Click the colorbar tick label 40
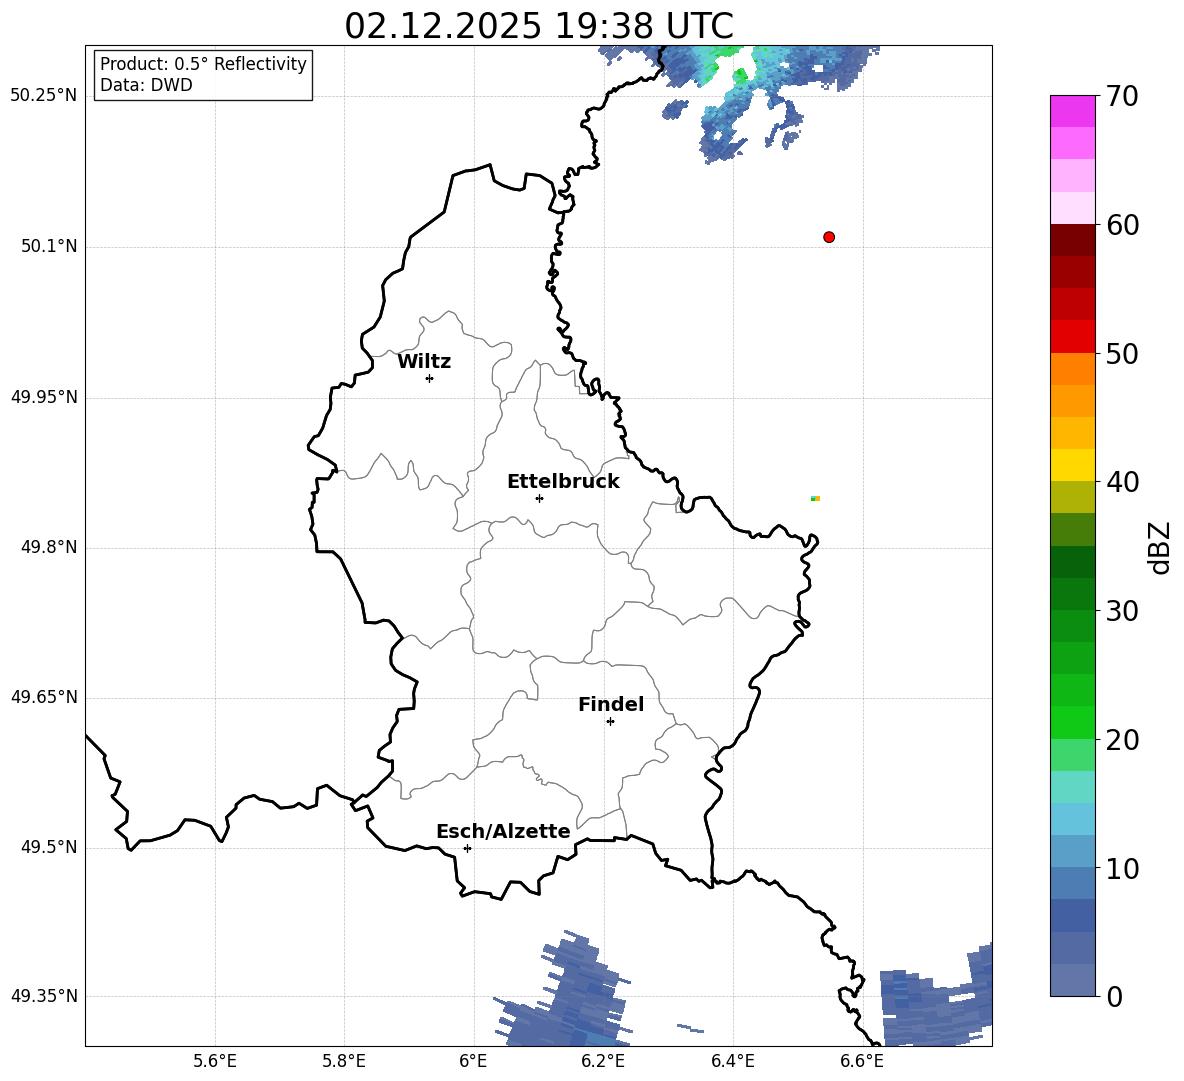Image resolution: width=1184 pixels, height=1081 pixels. pyautogui.click(x=1122, y=482)
